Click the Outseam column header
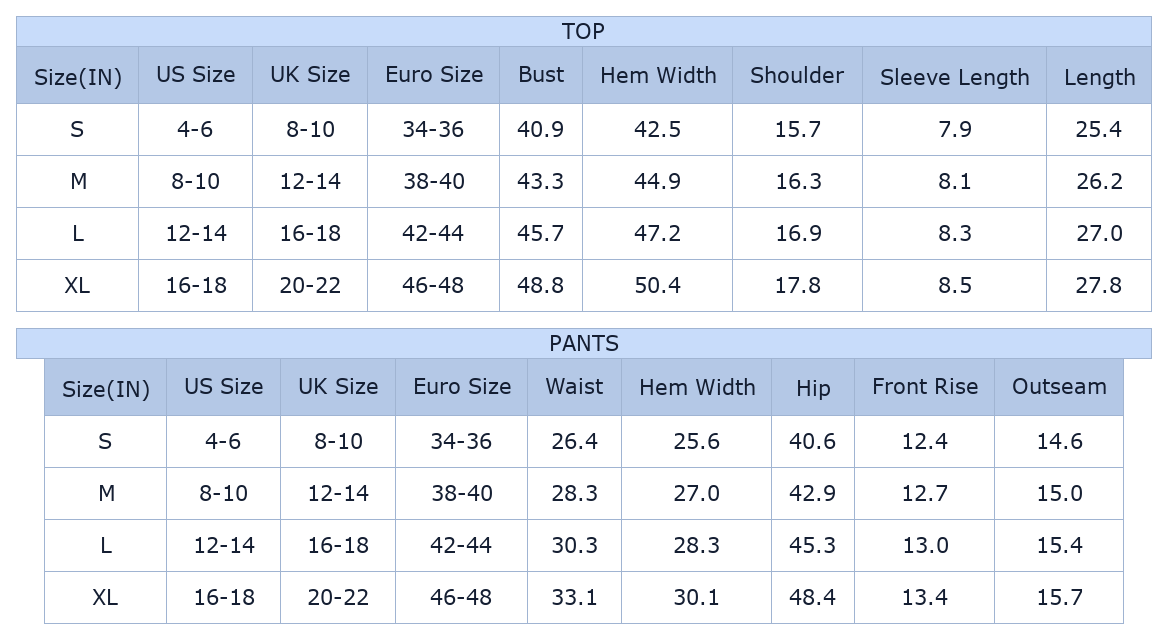Image resolution: width=1167 pixels, height=644 pixels. [1059, 387]
